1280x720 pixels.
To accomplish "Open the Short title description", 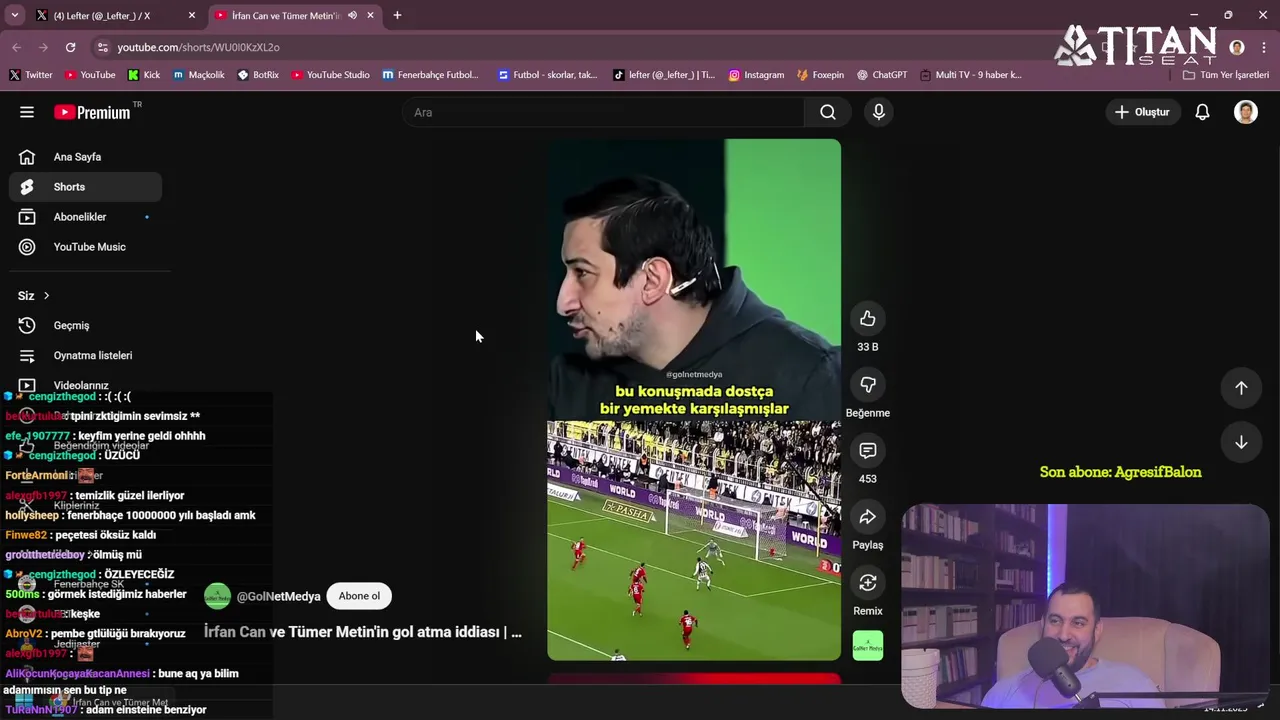I will click(362, 632).
